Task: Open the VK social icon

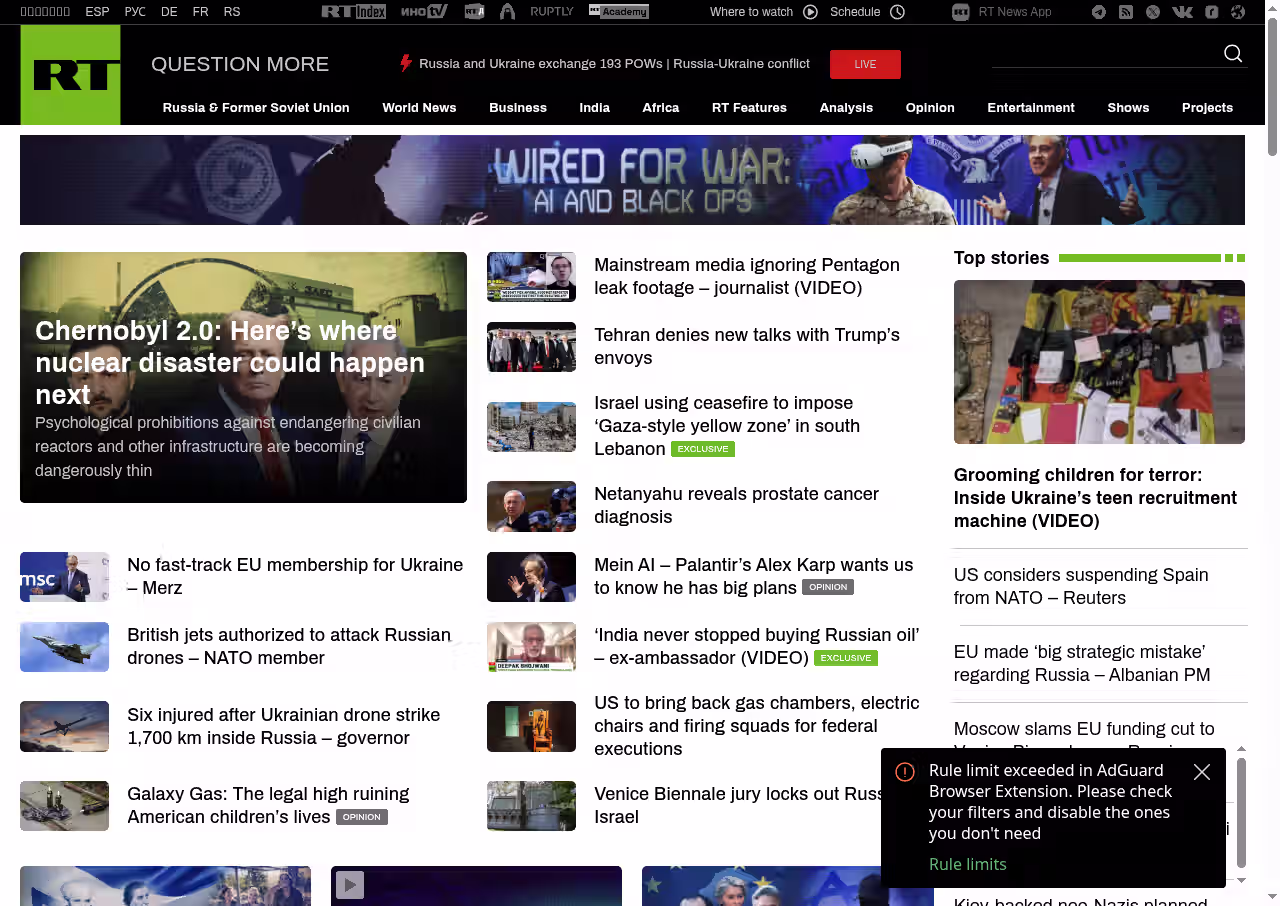Action: click(x=1182, y=12)
